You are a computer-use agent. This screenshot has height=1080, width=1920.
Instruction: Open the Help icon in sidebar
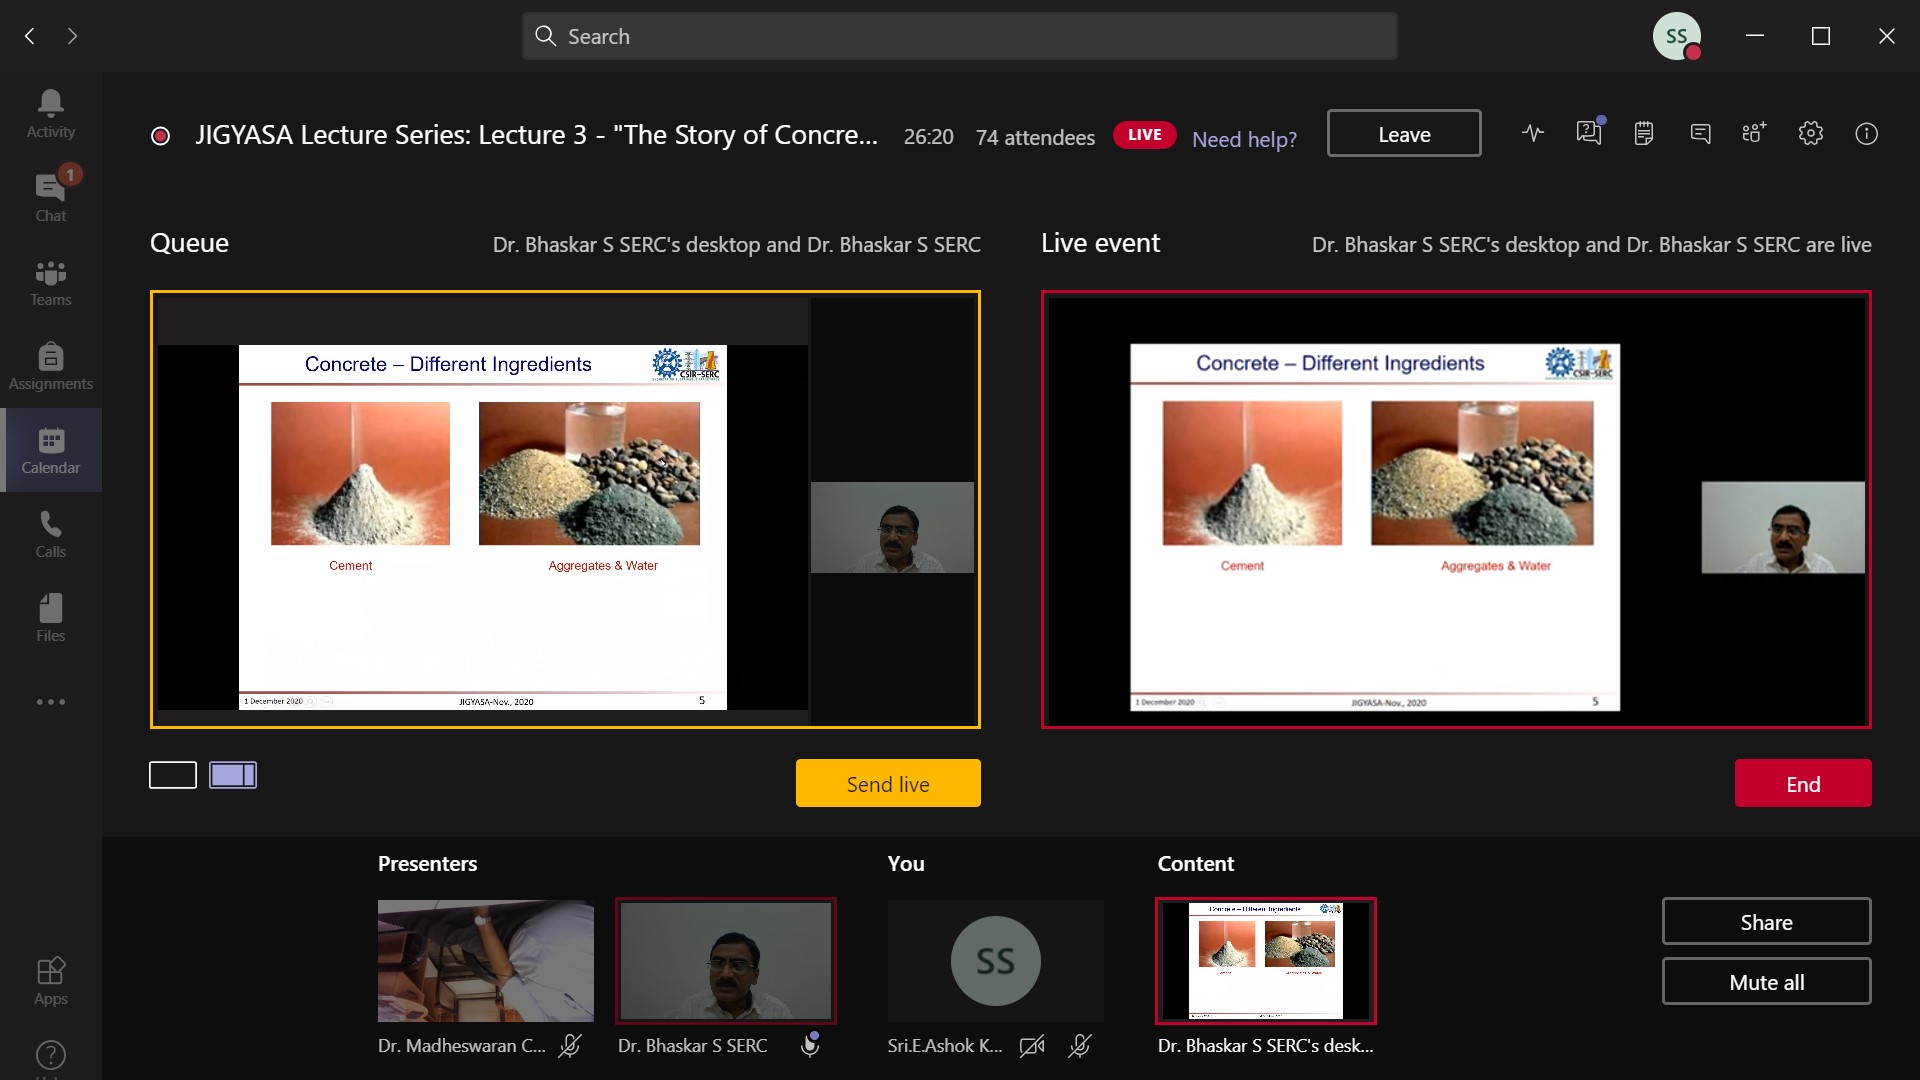point(50,1055)
